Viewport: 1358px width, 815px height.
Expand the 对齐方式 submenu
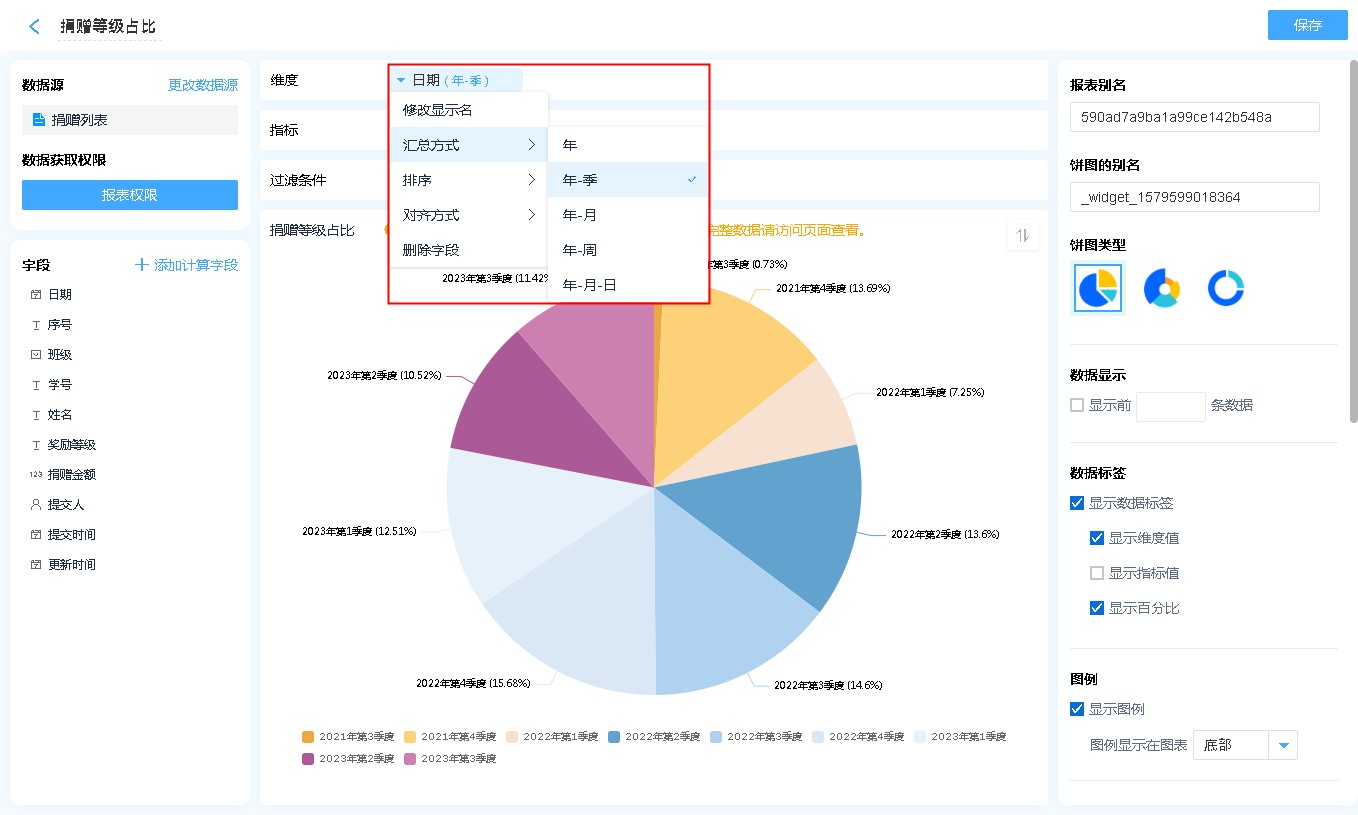(x=468, y=215)
